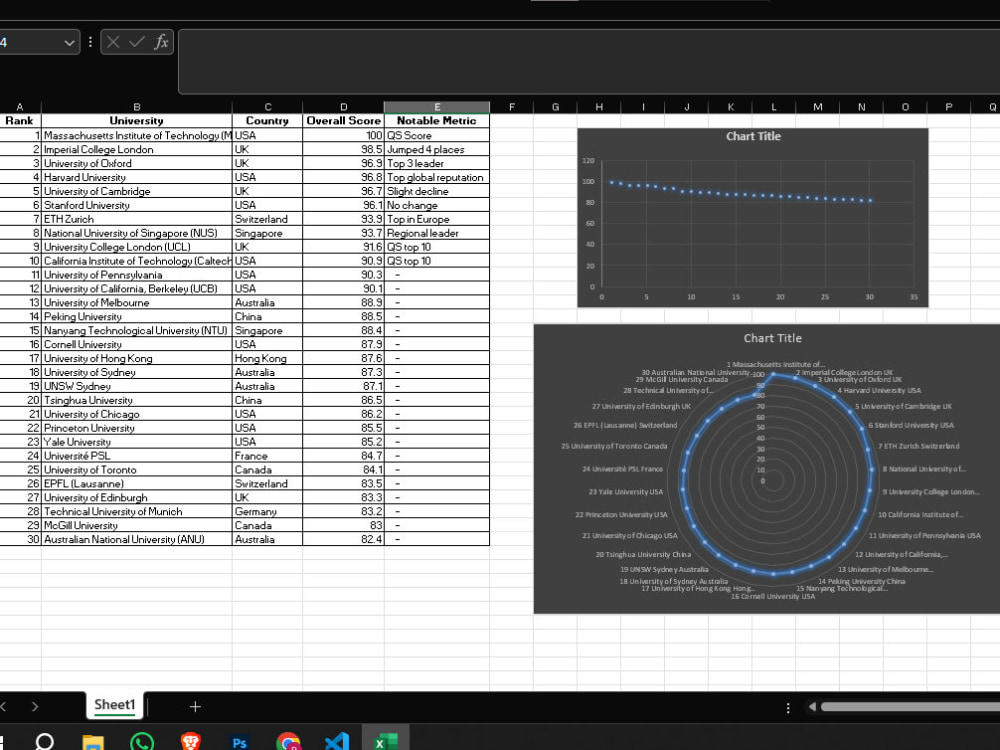Select the Jumped 4 places cell

[437, 149]
